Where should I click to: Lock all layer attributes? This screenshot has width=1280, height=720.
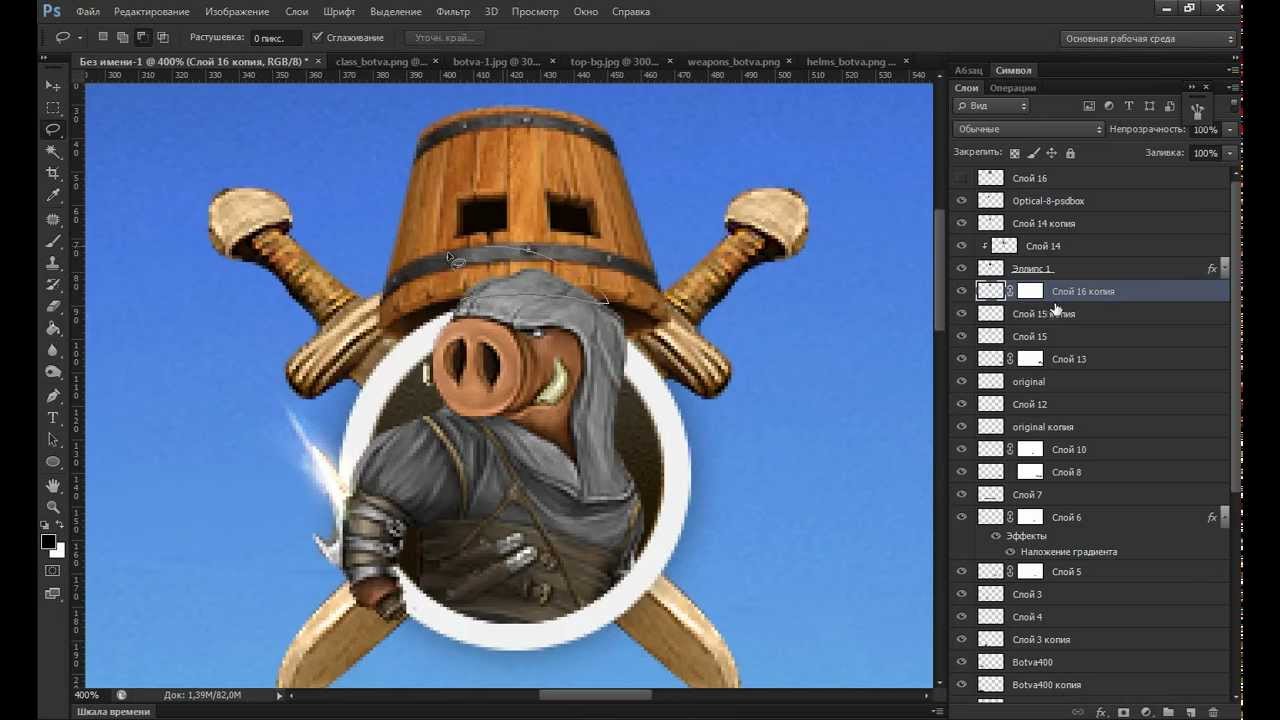tap(1071, 154)
